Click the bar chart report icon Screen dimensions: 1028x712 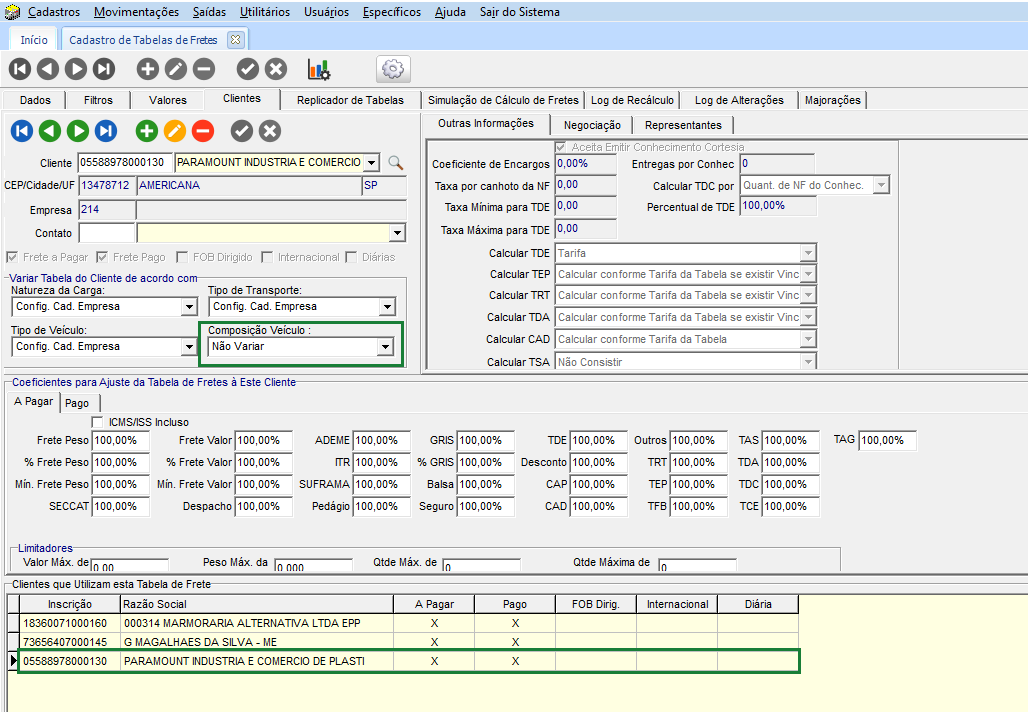click(x=319, y=69)
